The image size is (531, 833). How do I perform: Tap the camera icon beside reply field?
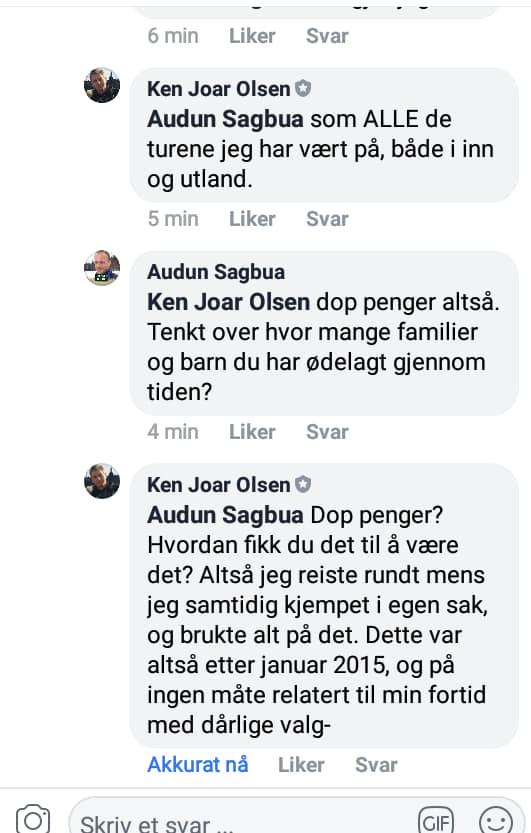coord(33,819)
